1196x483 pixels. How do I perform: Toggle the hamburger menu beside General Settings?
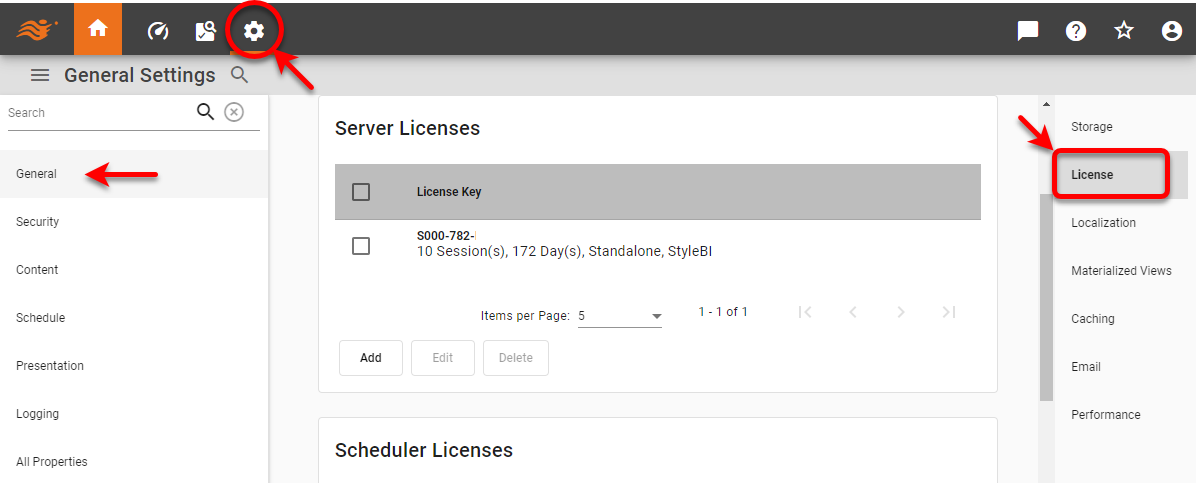(x=40, y=75)
